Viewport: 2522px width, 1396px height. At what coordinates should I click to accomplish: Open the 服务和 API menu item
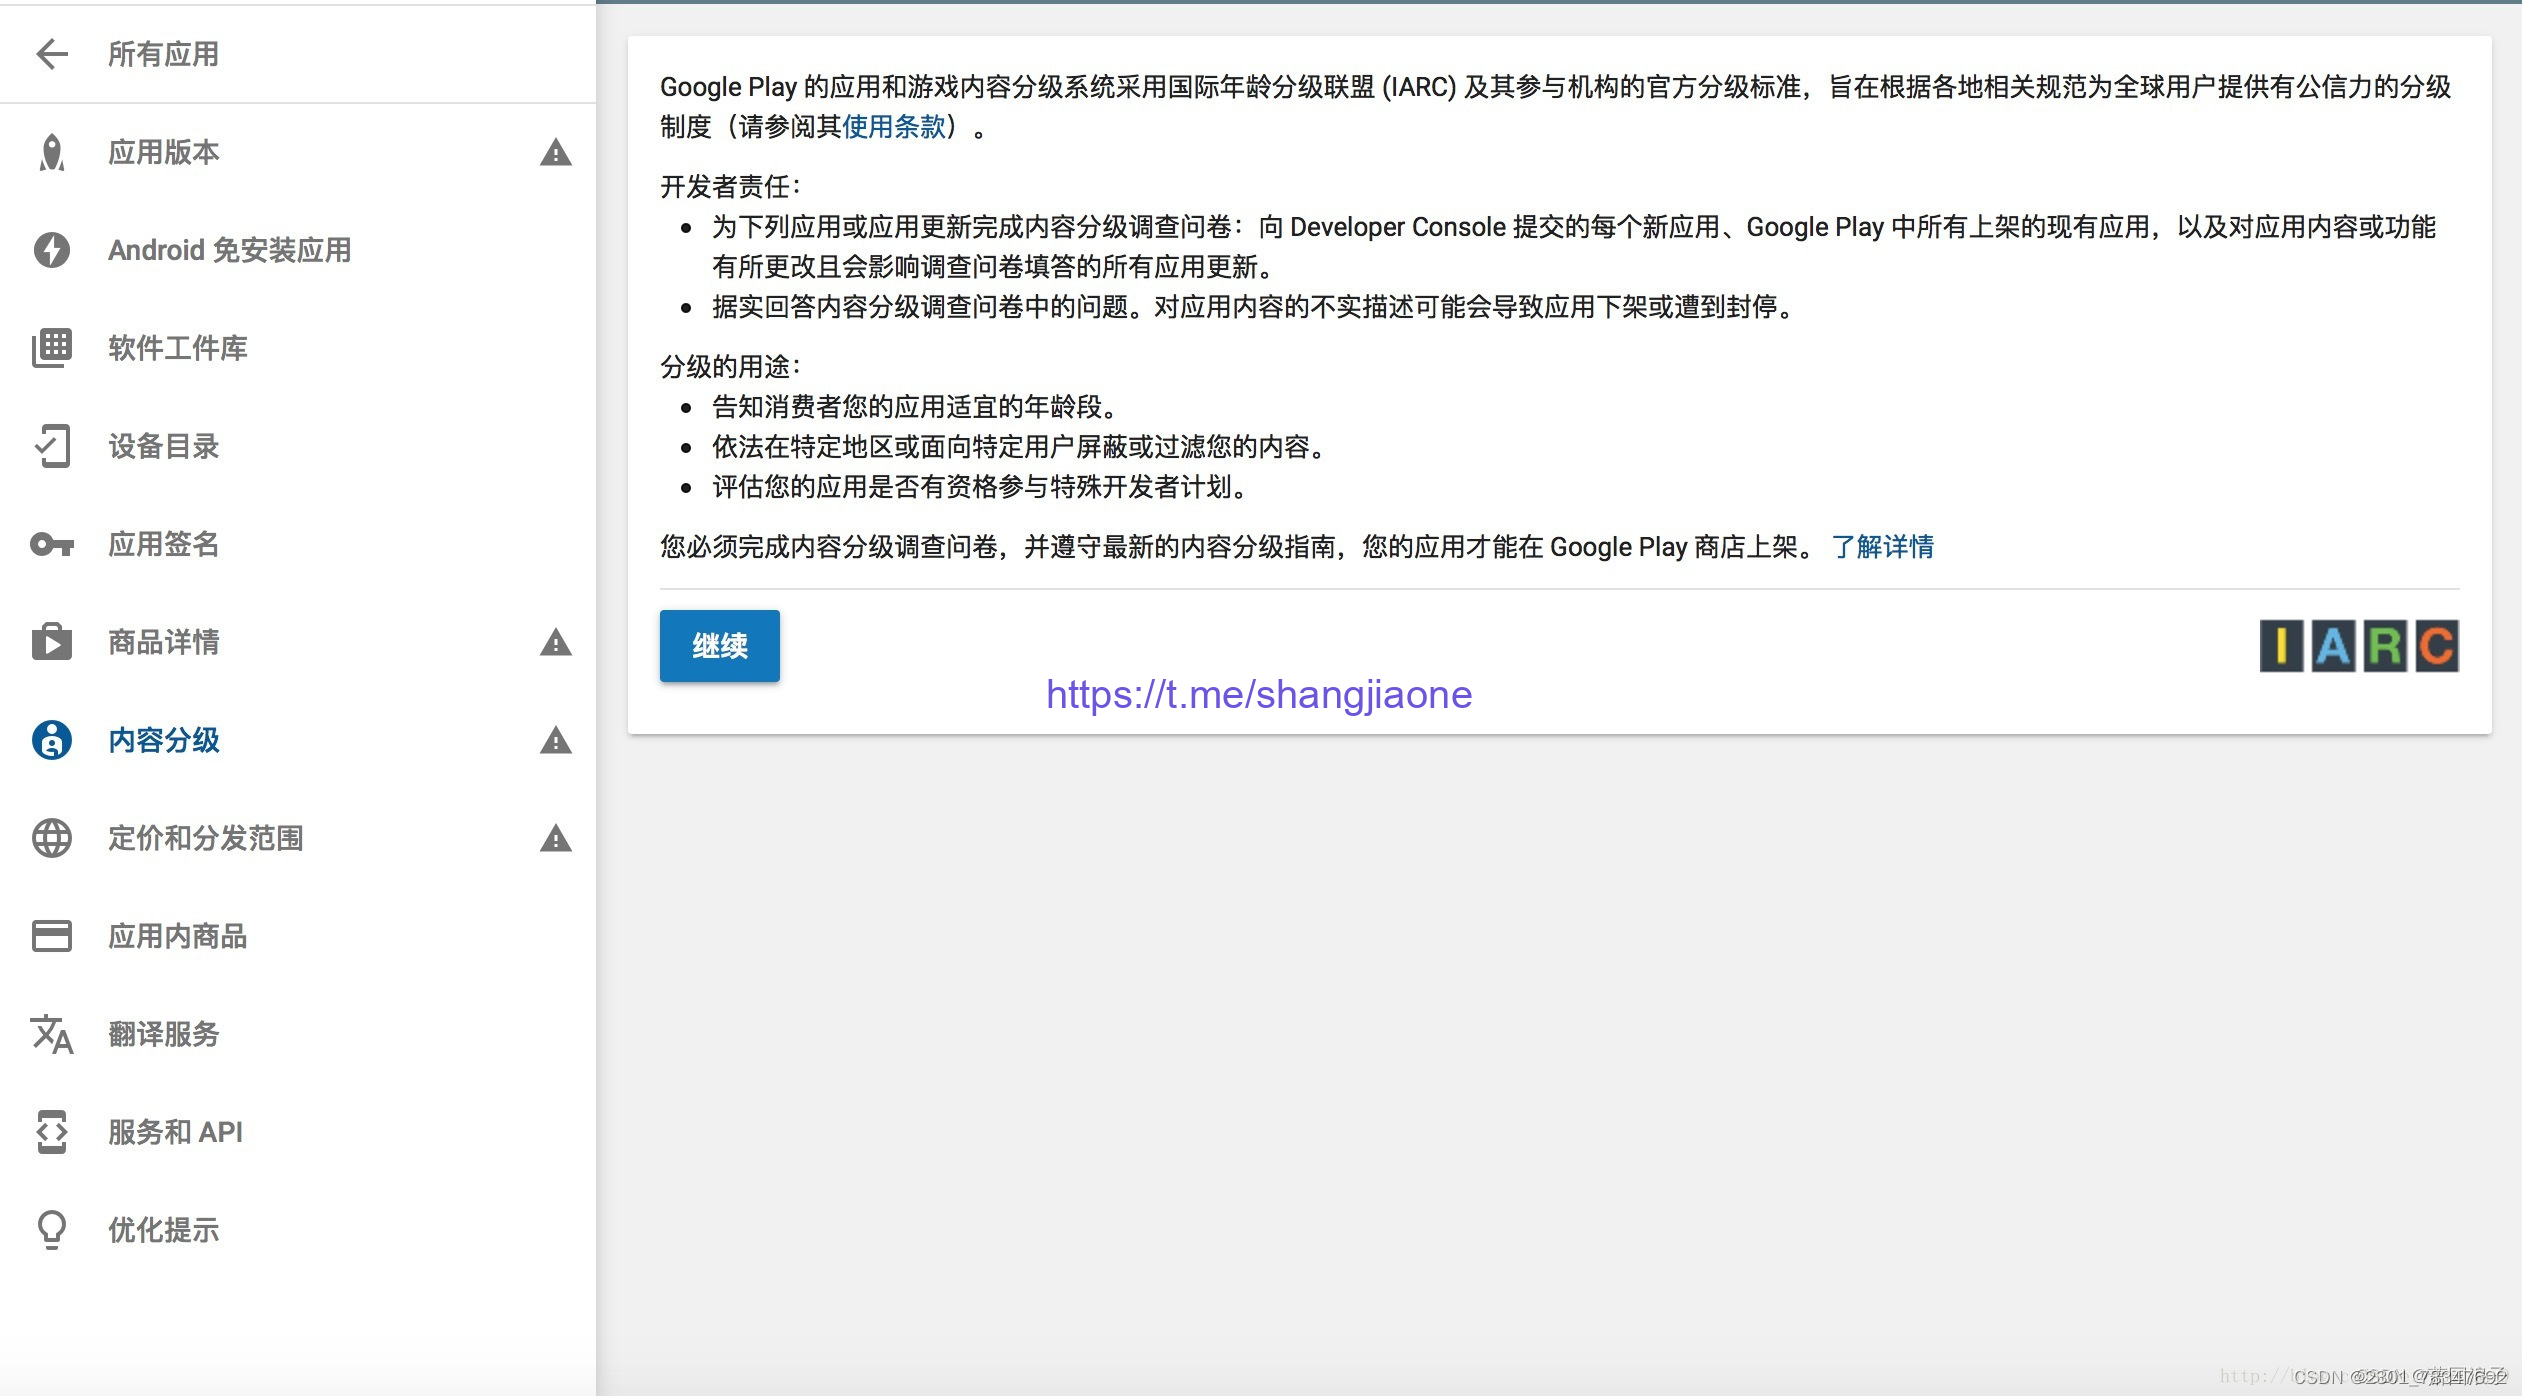point(175,1132)
